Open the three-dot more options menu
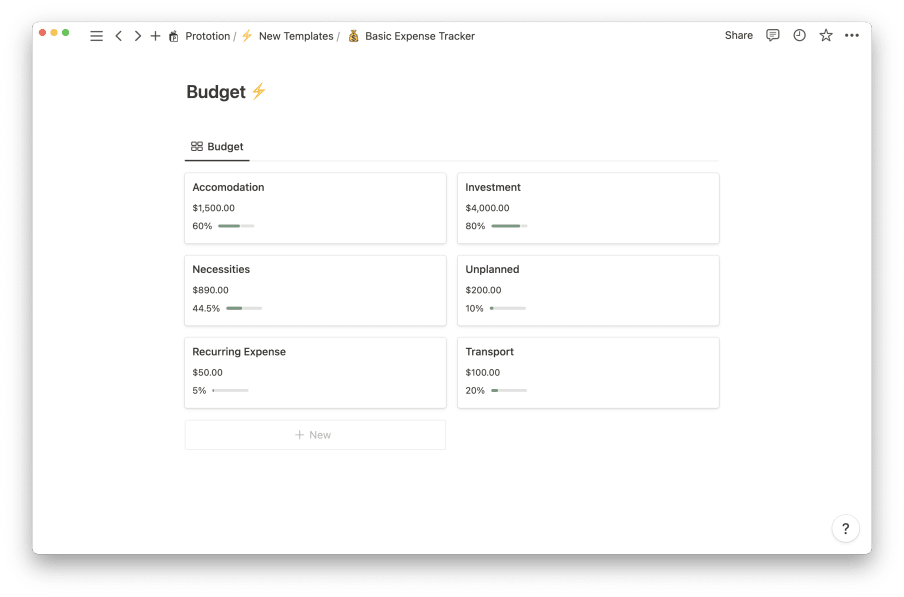 [x=852, y=35]
